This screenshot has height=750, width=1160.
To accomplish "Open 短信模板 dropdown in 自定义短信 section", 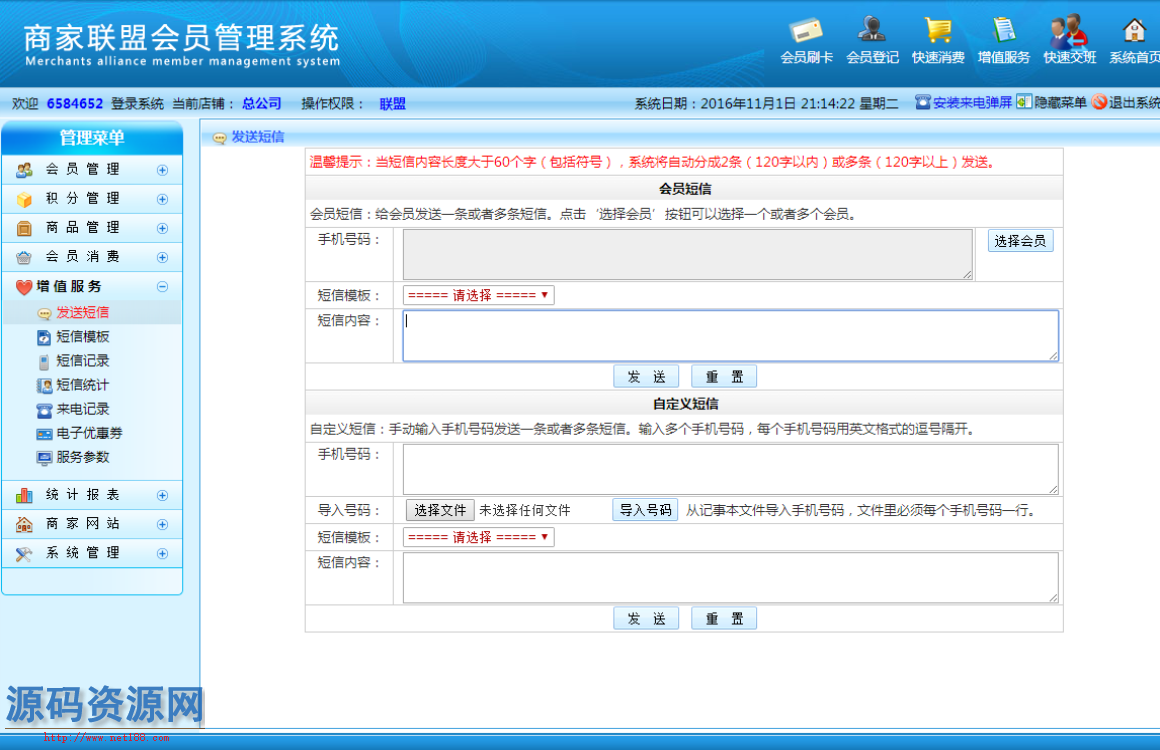I will (x=479, y=537).
